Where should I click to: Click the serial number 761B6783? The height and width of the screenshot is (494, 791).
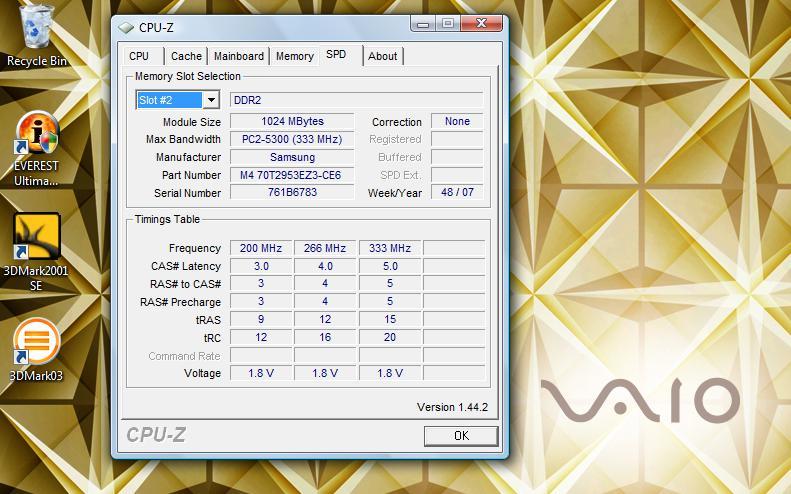pyautogui.click(x=292, y=192)
